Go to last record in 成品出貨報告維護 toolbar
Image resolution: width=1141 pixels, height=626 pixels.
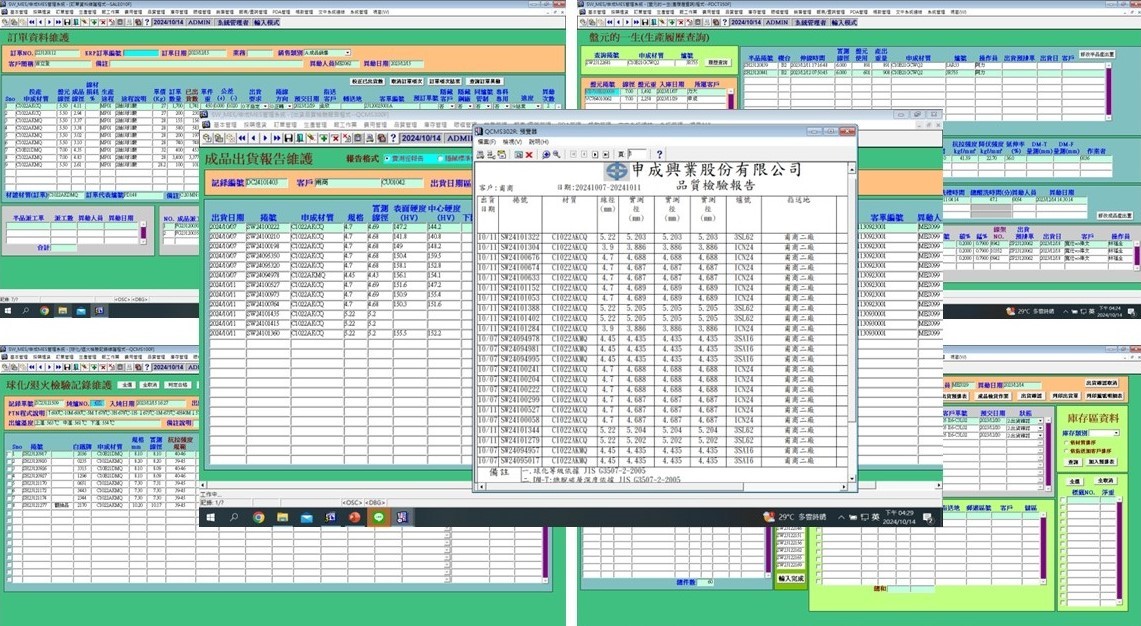tap(277, 138)
